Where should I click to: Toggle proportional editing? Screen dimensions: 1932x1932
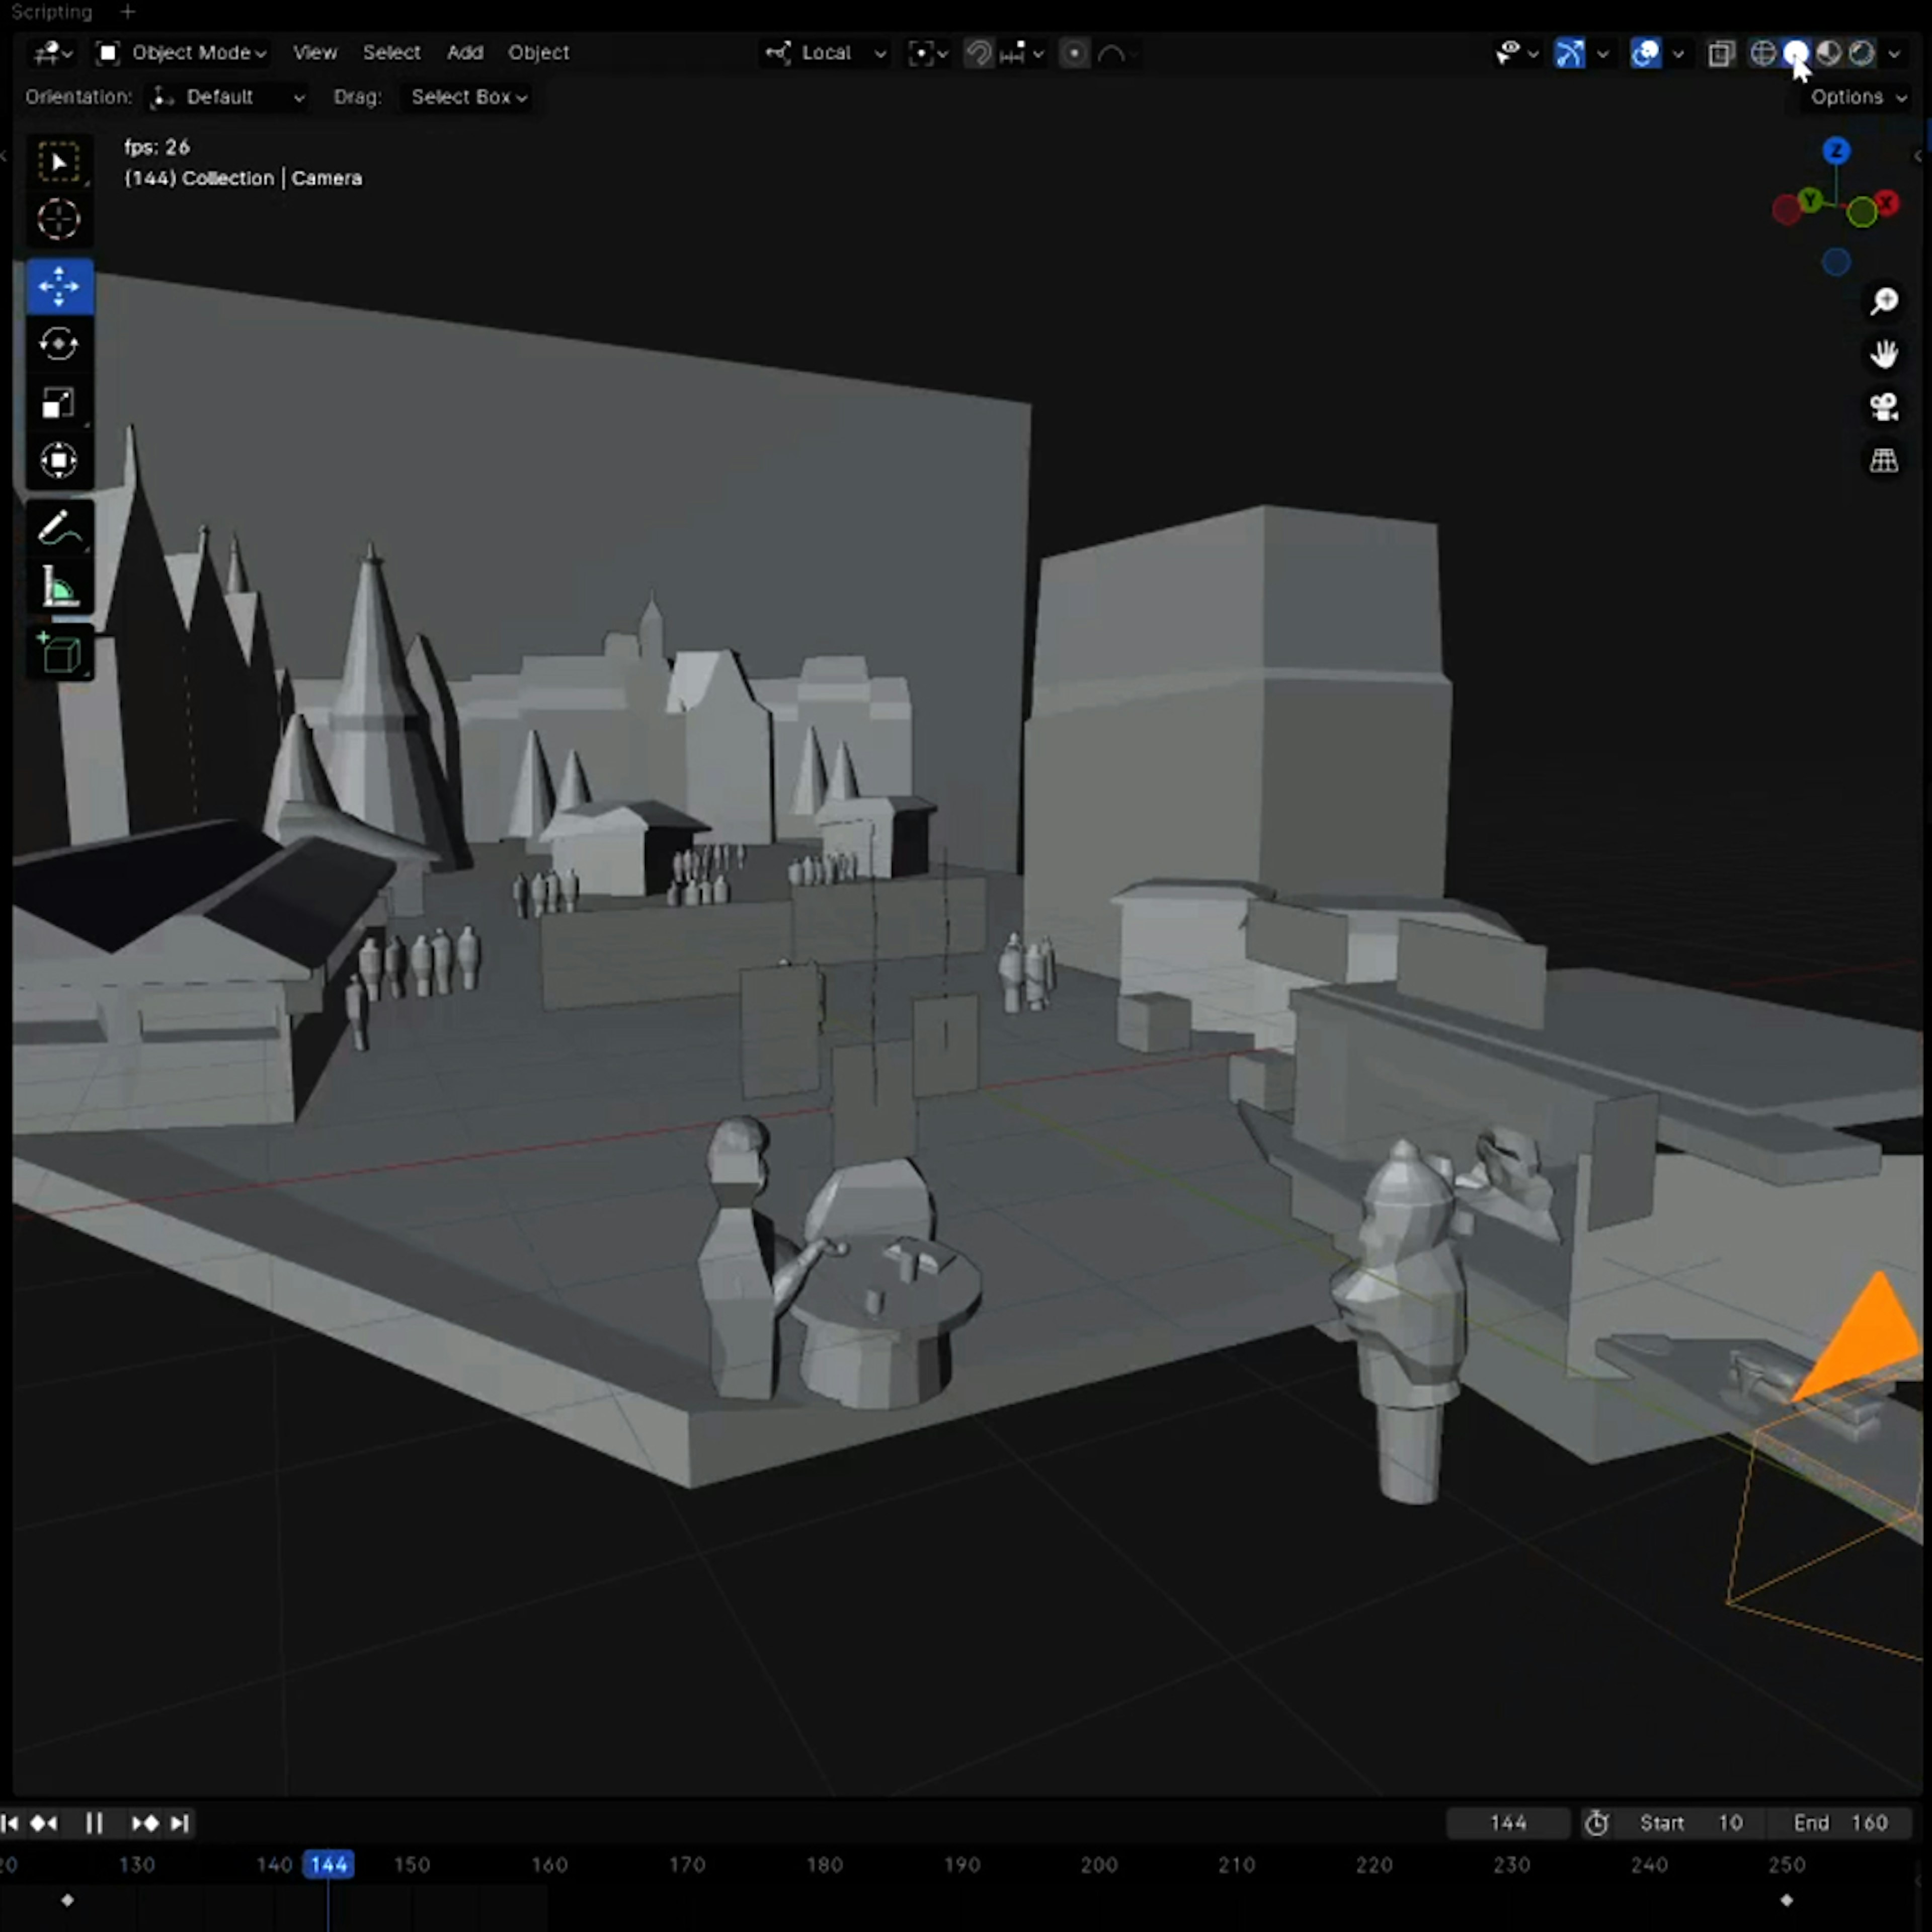pyautogui.click(x=1073, y=53)
